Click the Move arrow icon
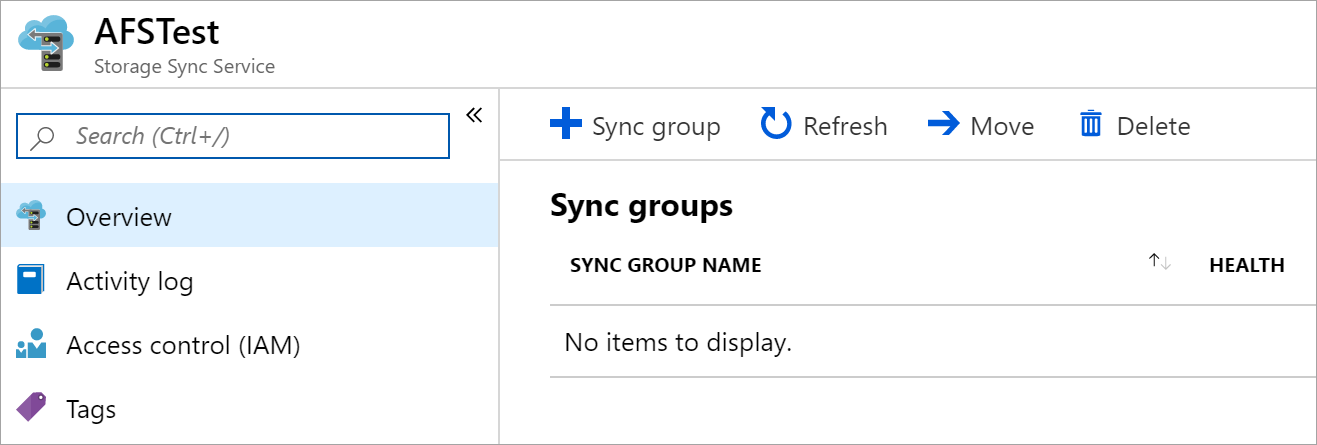Viewport: 1317px width, 445px height. [x=943, y=126]
